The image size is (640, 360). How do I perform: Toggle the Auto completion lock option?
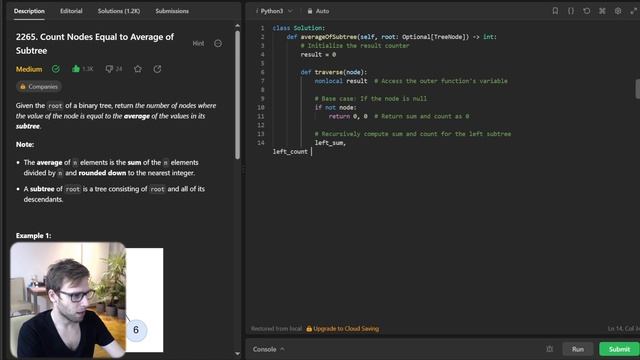(318, 11)
